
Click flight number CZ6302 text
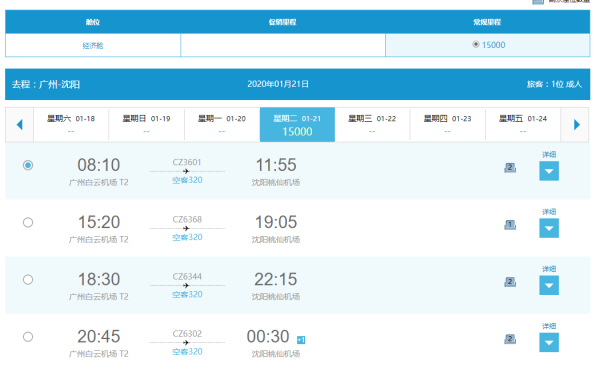(x=187, y=334)
